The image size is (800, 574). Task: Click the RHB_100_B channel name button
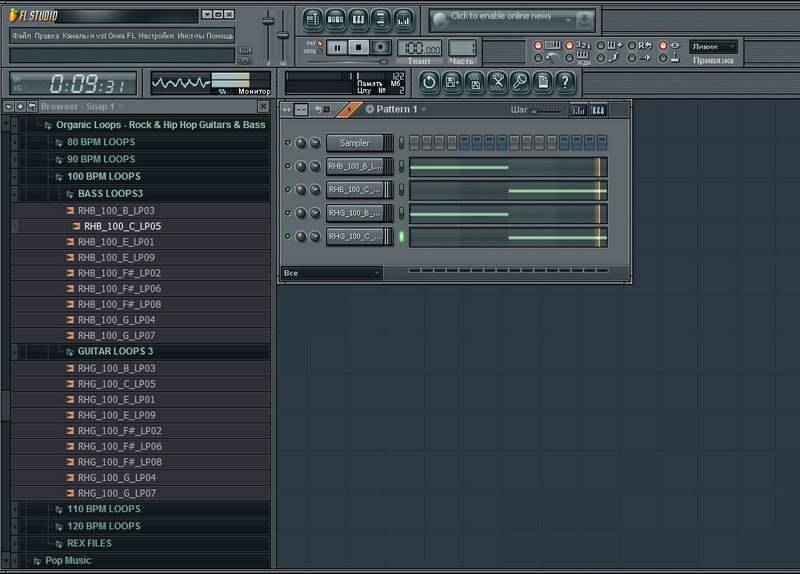click(354, 167)
